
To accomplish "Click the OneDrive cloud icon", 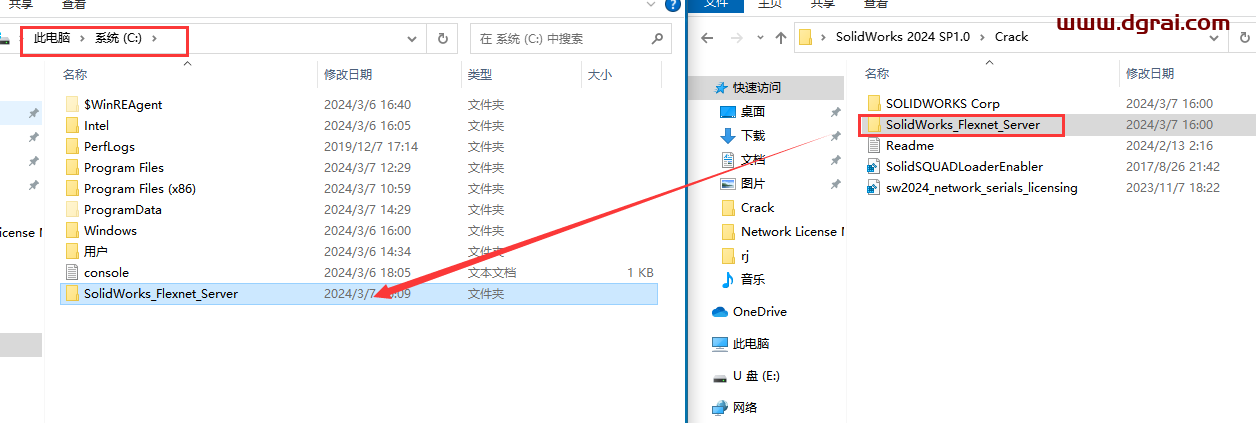I will point(720,311).
